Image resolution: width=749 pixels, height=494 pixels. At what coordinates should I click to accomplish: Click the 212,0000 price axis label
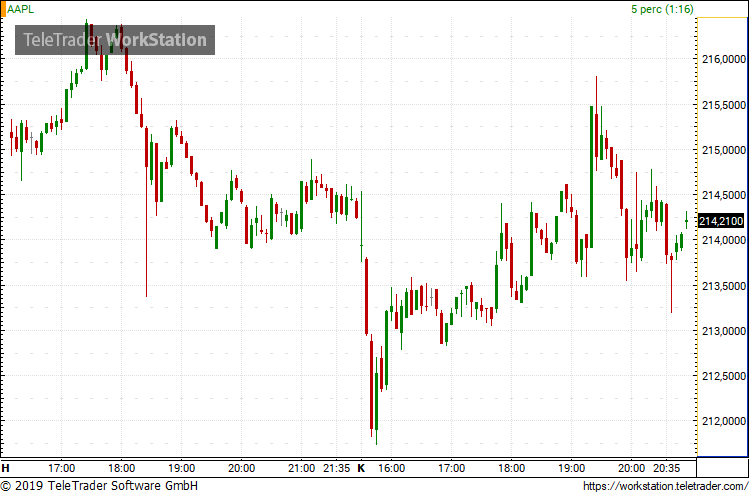coord(725,421)
